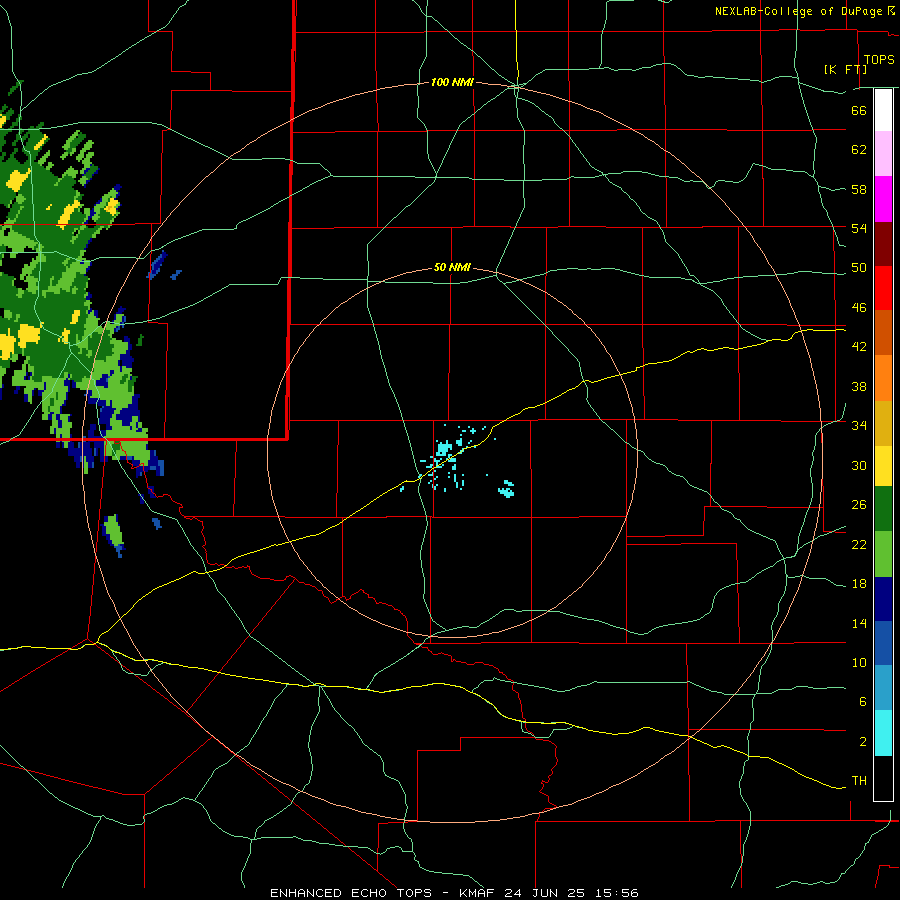
Task: Click the small blue echo pair inside New Mexico
Action: [164, 266]
